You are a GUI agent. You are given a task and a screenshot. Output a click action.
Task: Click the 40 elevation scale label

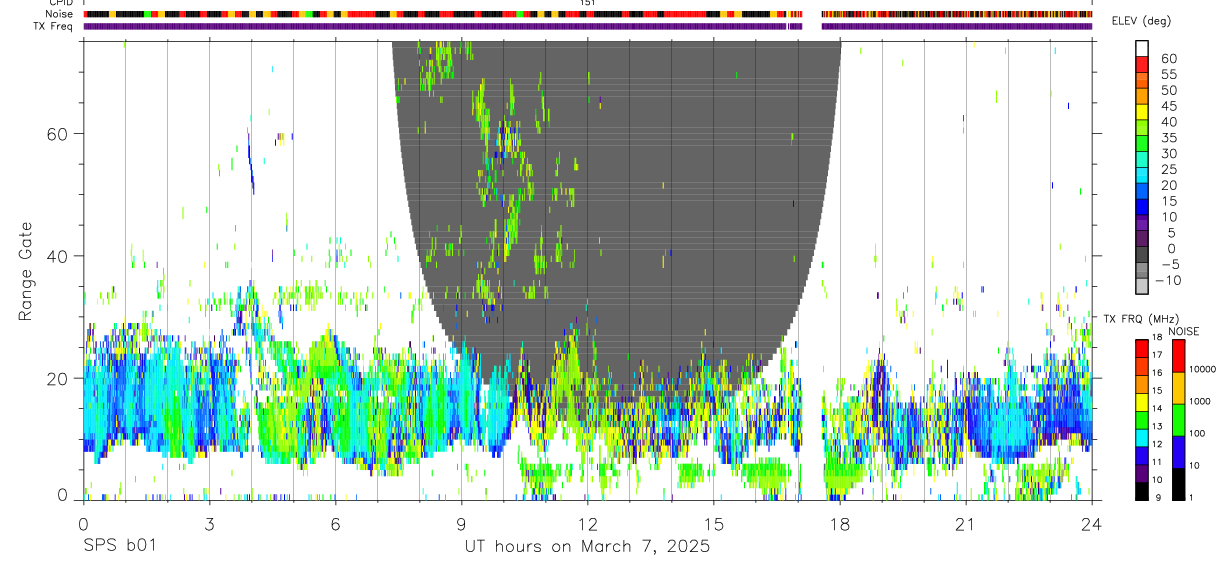1168,122
